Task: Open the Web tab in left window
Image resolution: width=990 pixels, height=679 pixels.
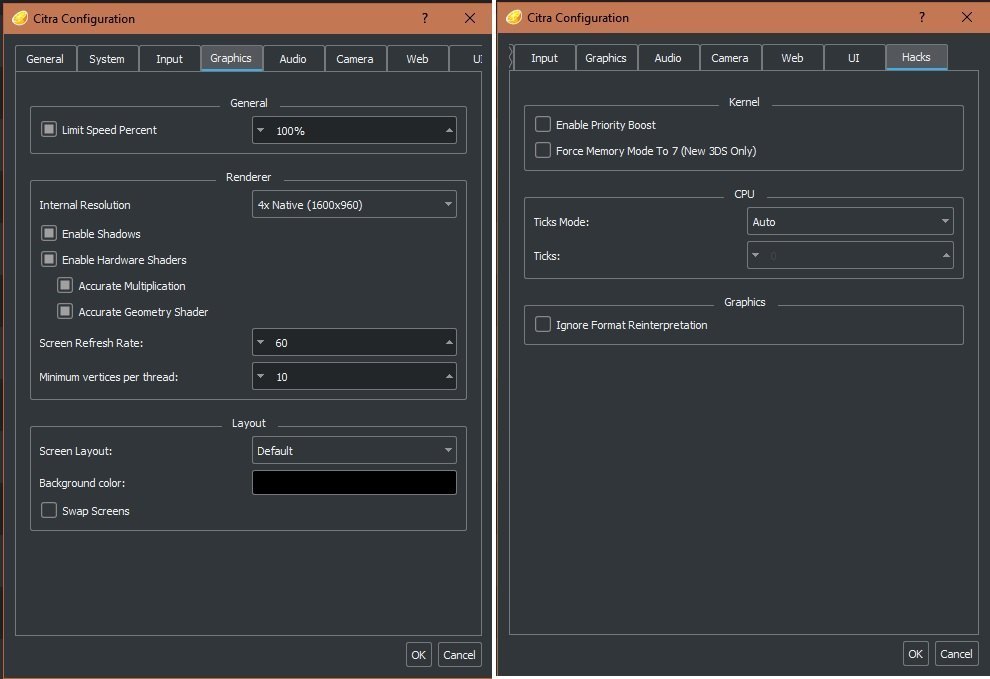Action: coord(417,59)
